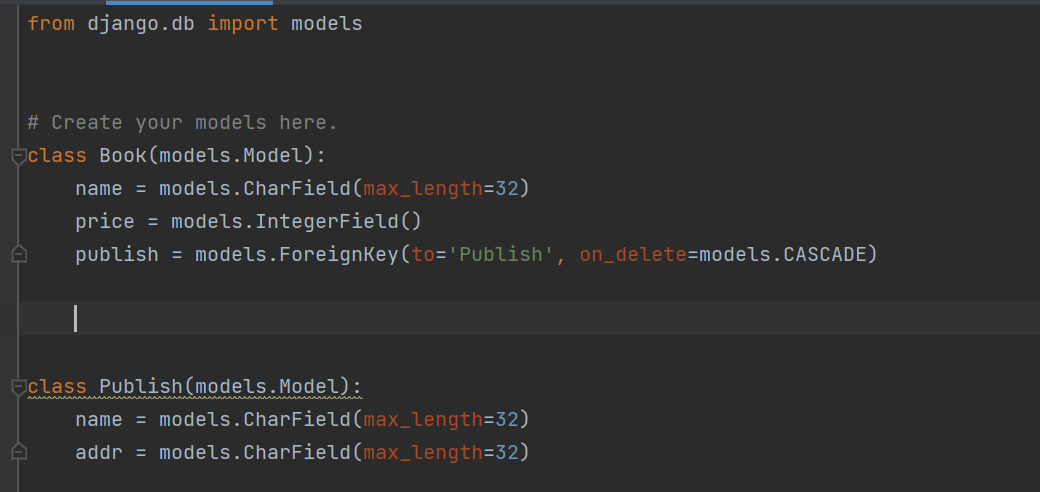Click the publish variable in Book class
Image resolution: width=1040 pixels, height=492 pixels.
coord(117,255)
